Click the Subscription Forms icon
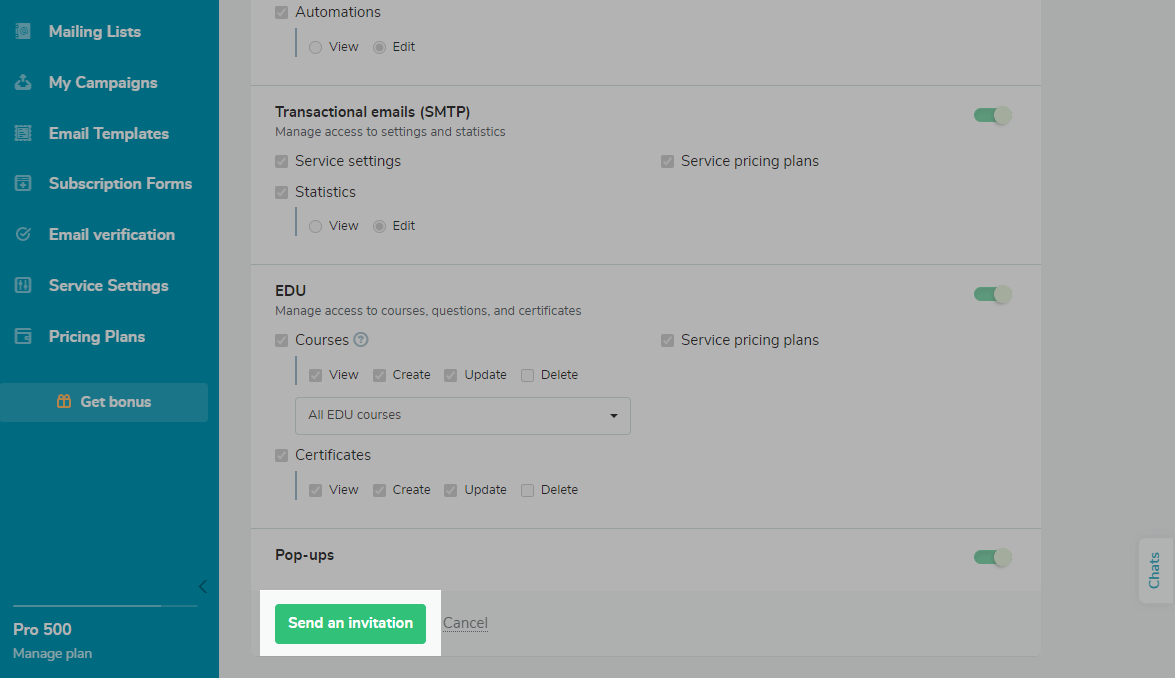 click(x=23, y=184)
